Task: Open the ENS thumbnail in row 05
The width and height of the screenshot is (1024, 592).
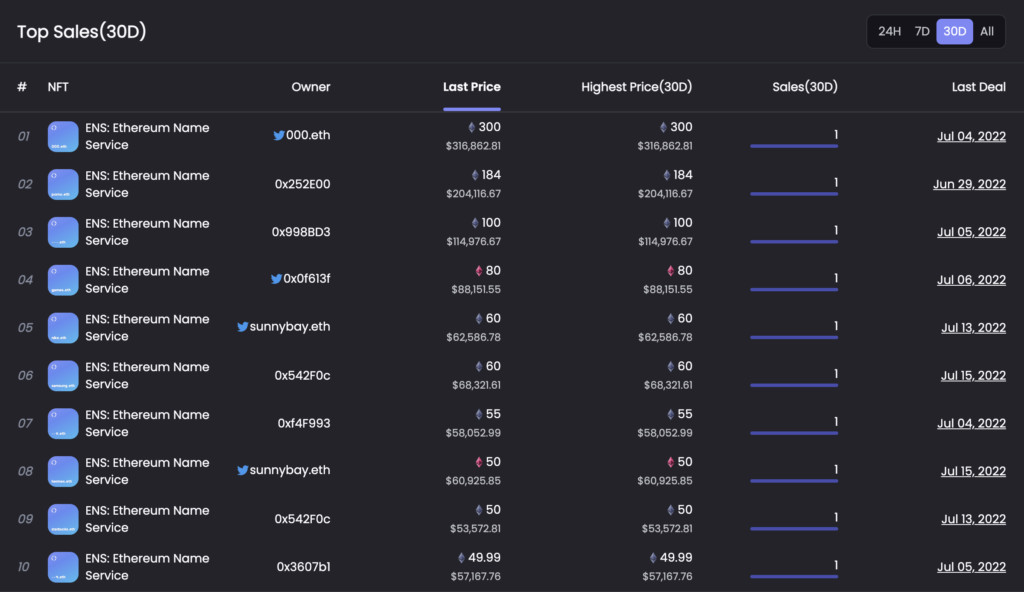Action: pos(63,327)
